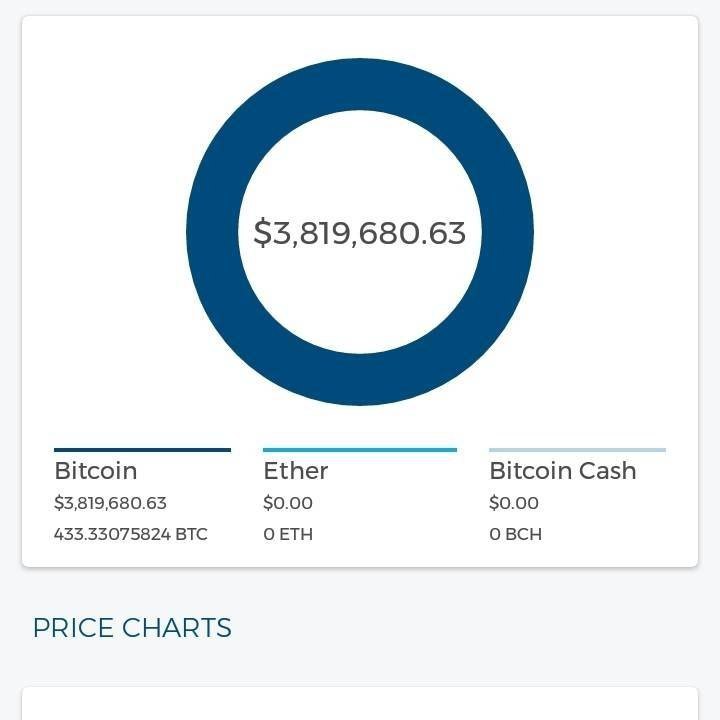This screenshot has width=720, height=720.
Task: Open the Bitcoin Cash balance entry
Action: coord(577,495)
